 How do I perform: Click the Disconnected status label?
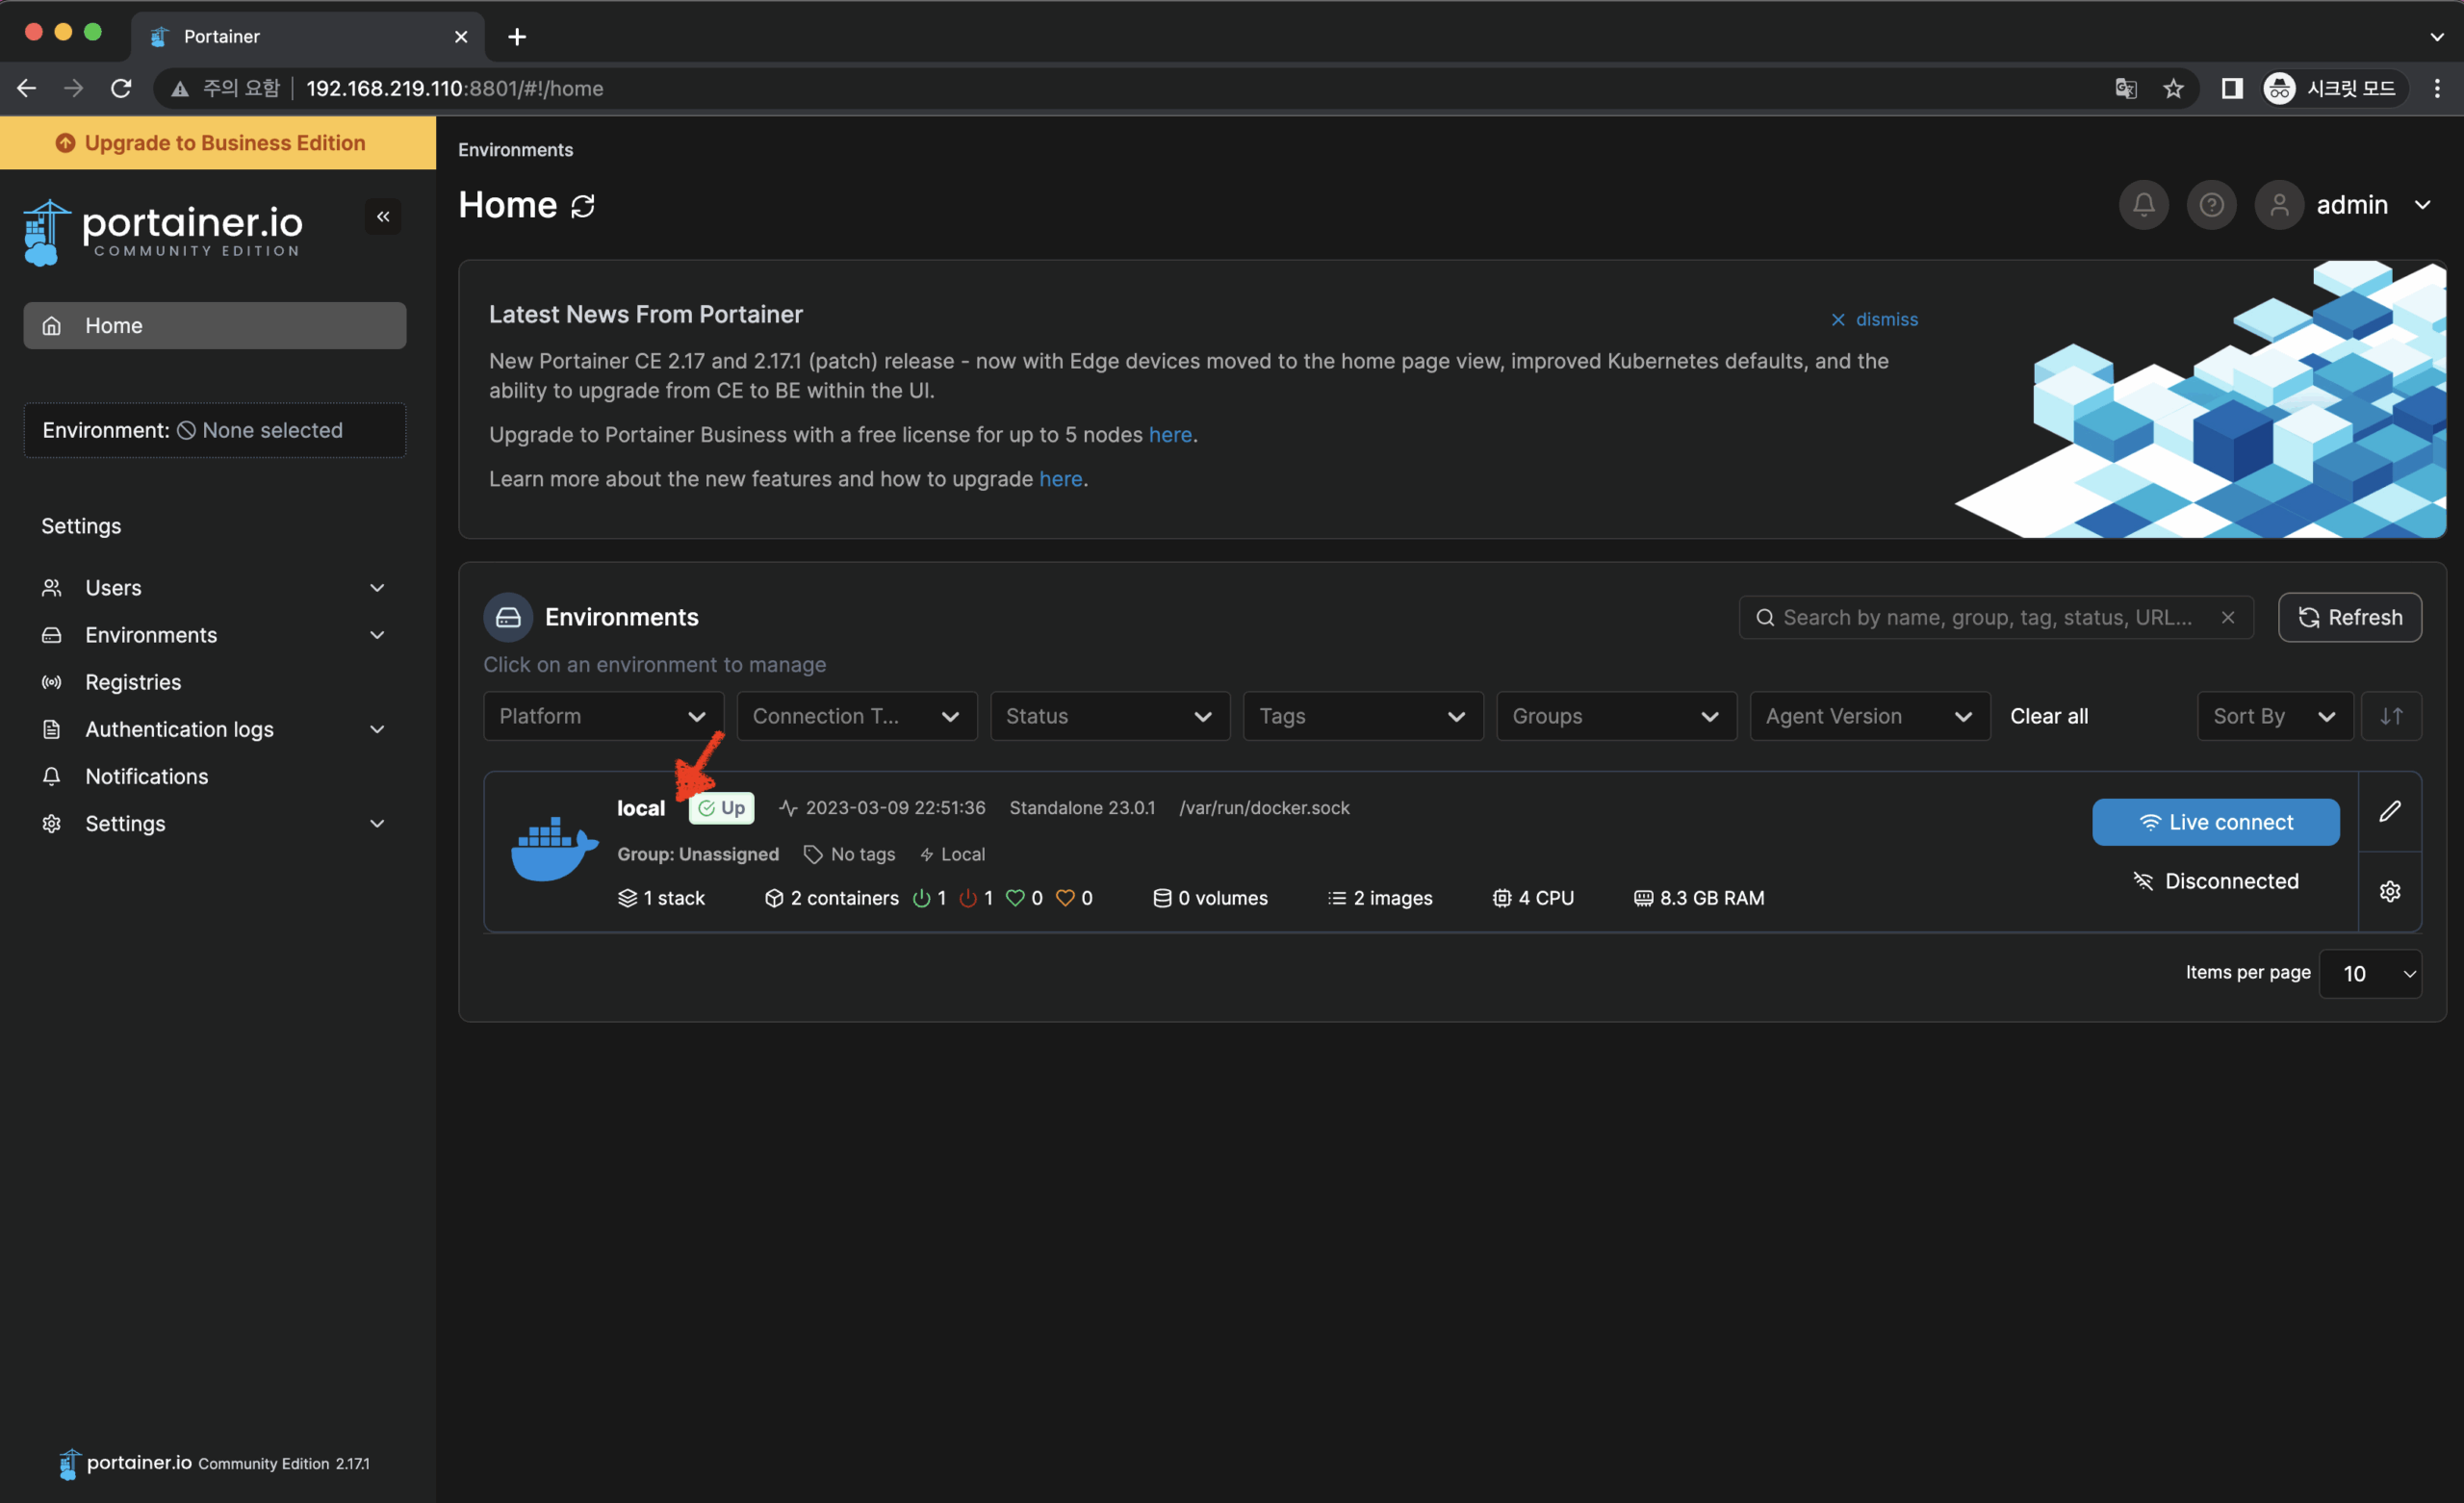pyautogui.click(x=2215, y=881)
